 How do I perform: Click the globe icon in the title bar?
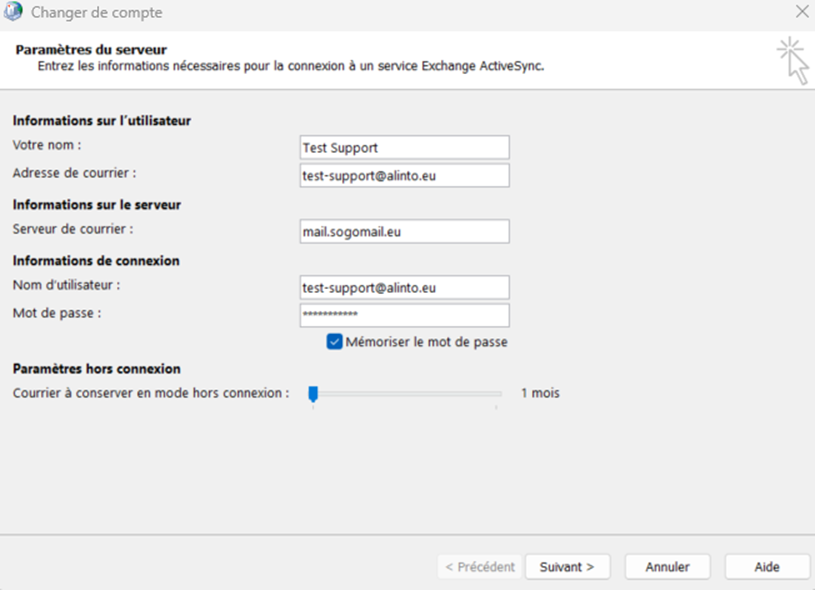[x=14, y=13]
